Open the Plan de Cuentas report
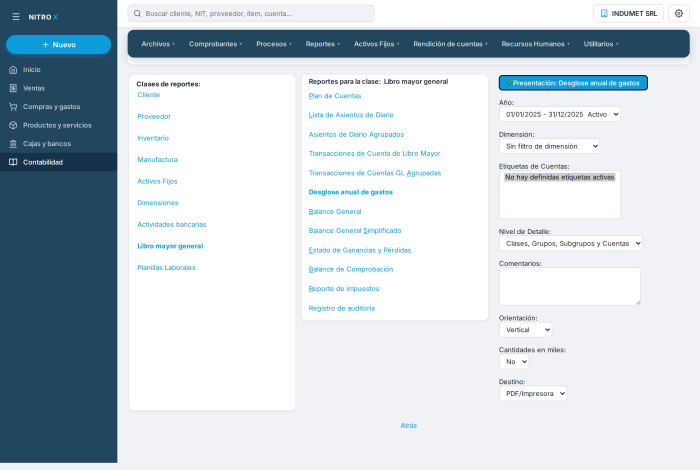The height and width of the screenshot is (470, 700). 335,96
